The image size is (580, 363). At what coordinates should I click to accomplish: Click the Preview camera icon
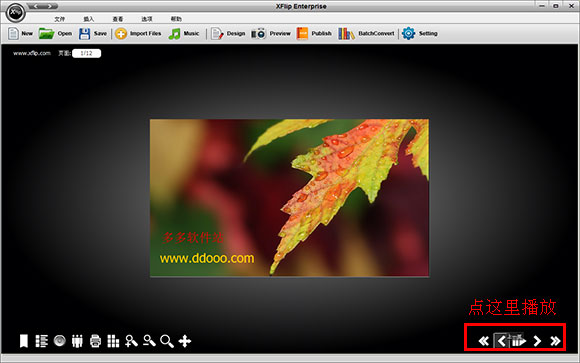(x=259, y=34)
